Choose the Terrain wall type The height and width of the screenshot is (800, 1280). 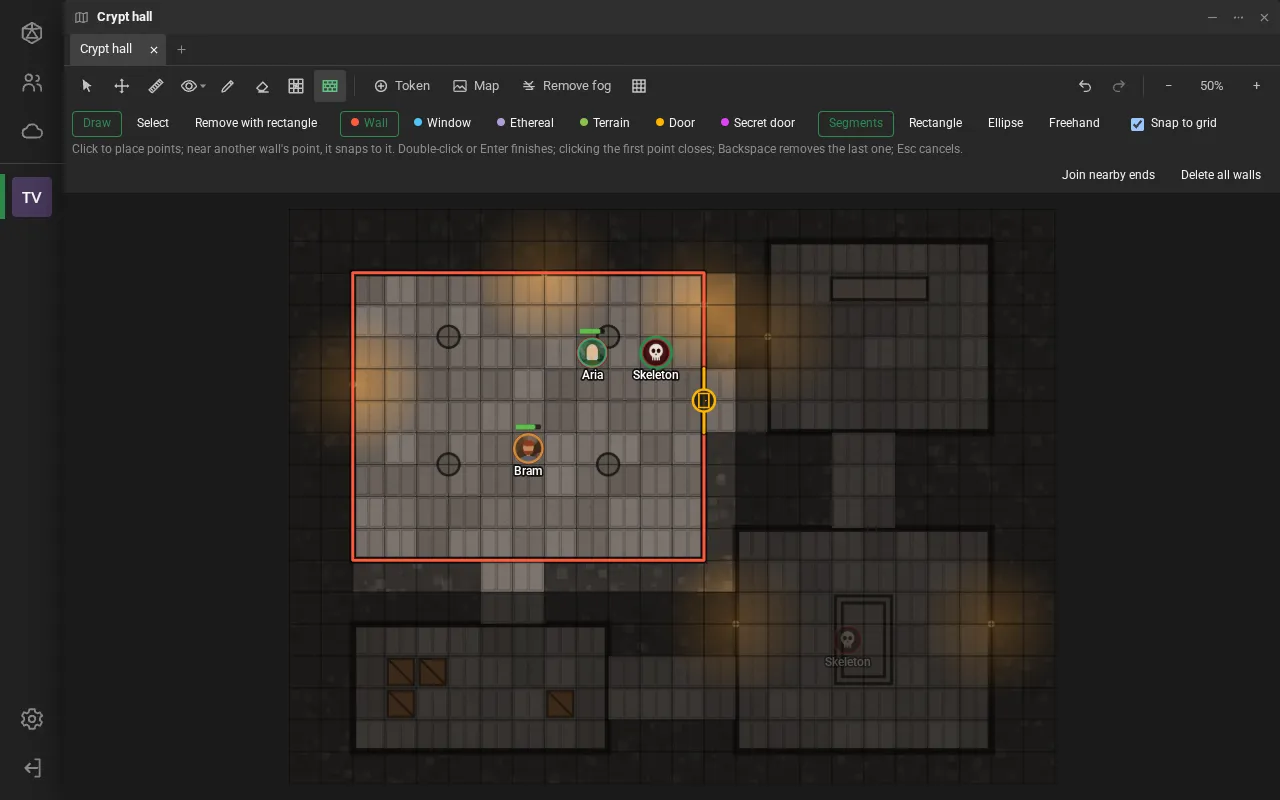click(x=605, y=123)
